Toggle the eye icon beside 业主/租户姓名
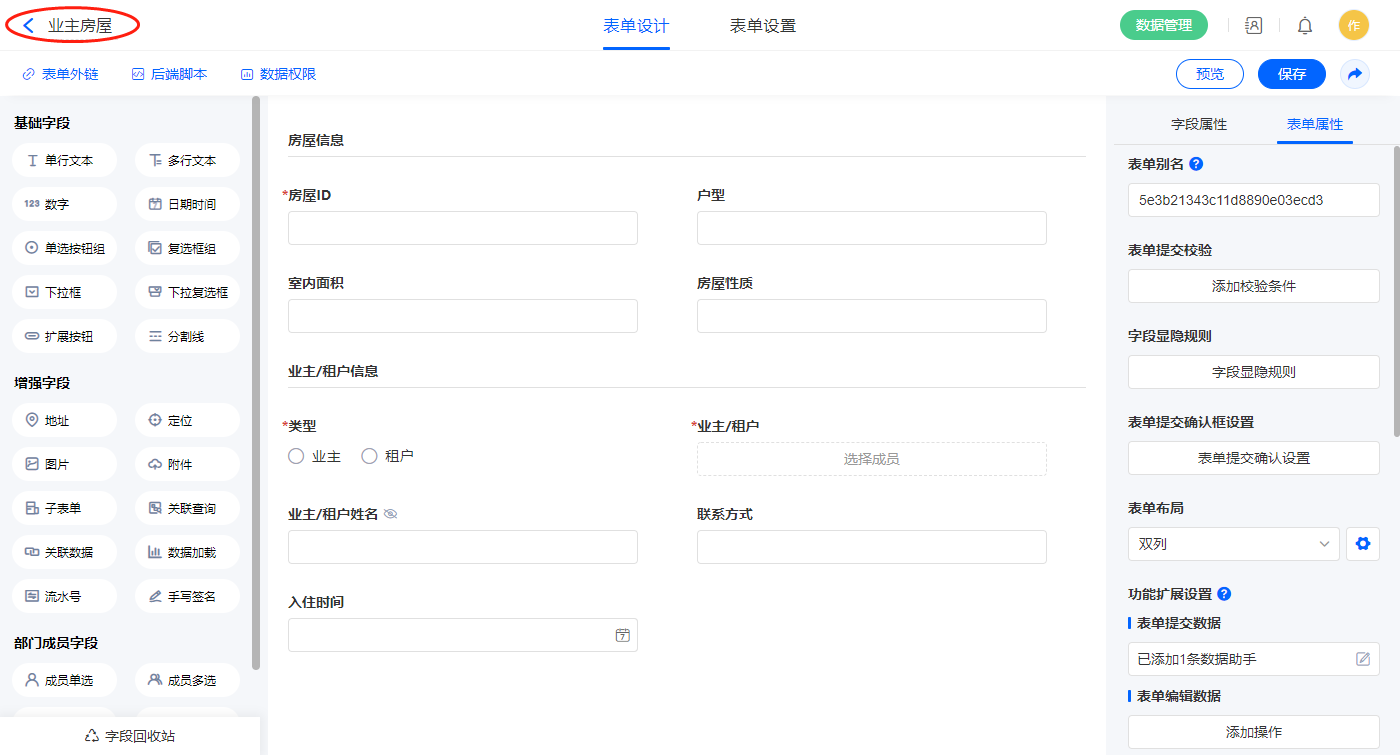 pyautogui.click(x=391, y=514)
